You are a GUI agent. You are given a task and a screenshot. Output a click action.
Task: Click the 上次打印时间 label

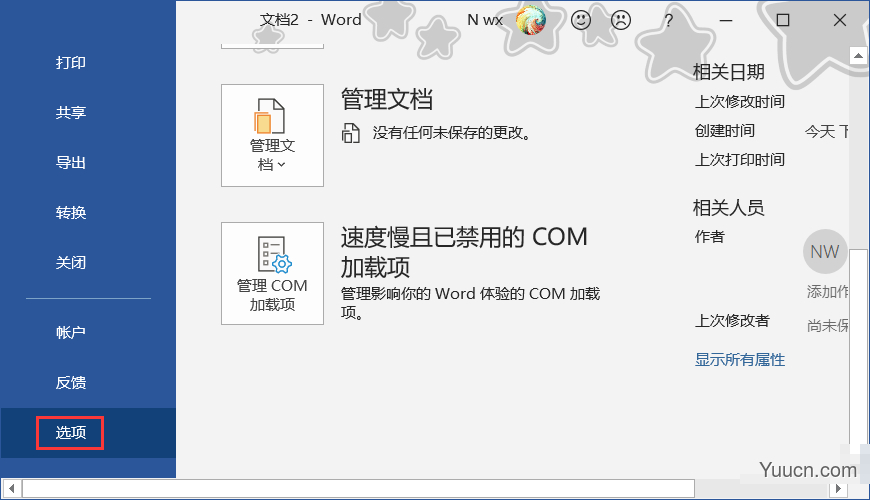(740, 159)
